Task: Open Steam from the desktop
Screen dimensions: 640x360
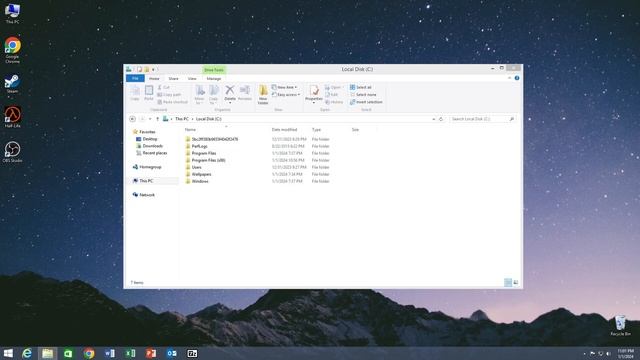Action: 12,84
